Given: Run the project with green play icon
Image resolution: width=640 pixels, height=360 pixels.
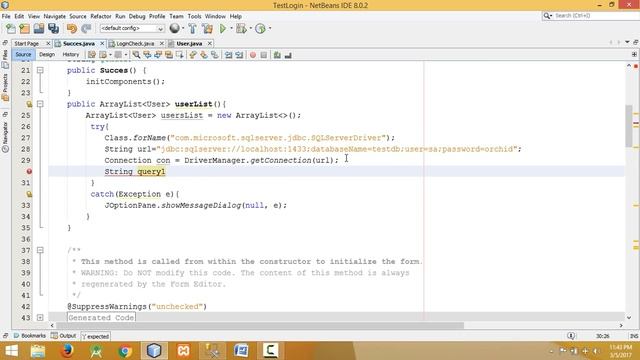Looking at the screenshot, I should pyautogui.click(x=223, y=29).
